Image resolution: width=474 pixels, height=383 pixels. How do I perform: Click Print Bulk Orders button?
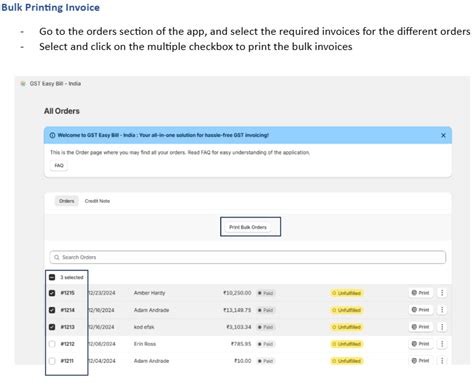(x=248, y=227)
